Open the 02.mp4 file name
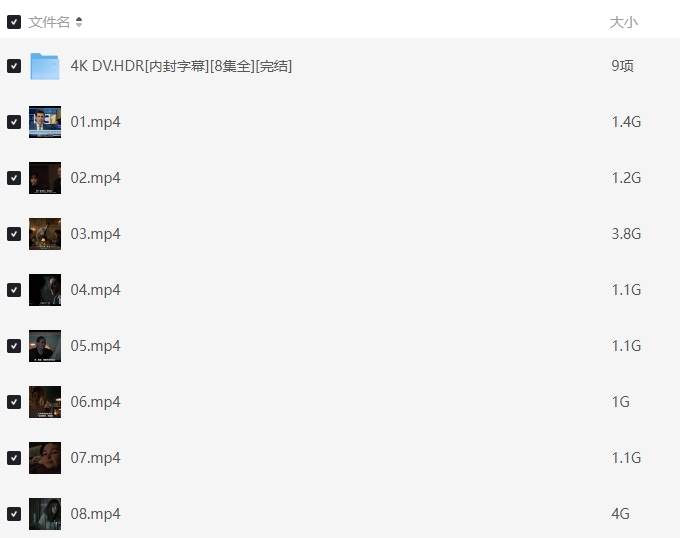Image resolution: width=680 pixels, height=538 pixels. pyautogui.click(x=95, y=178)
